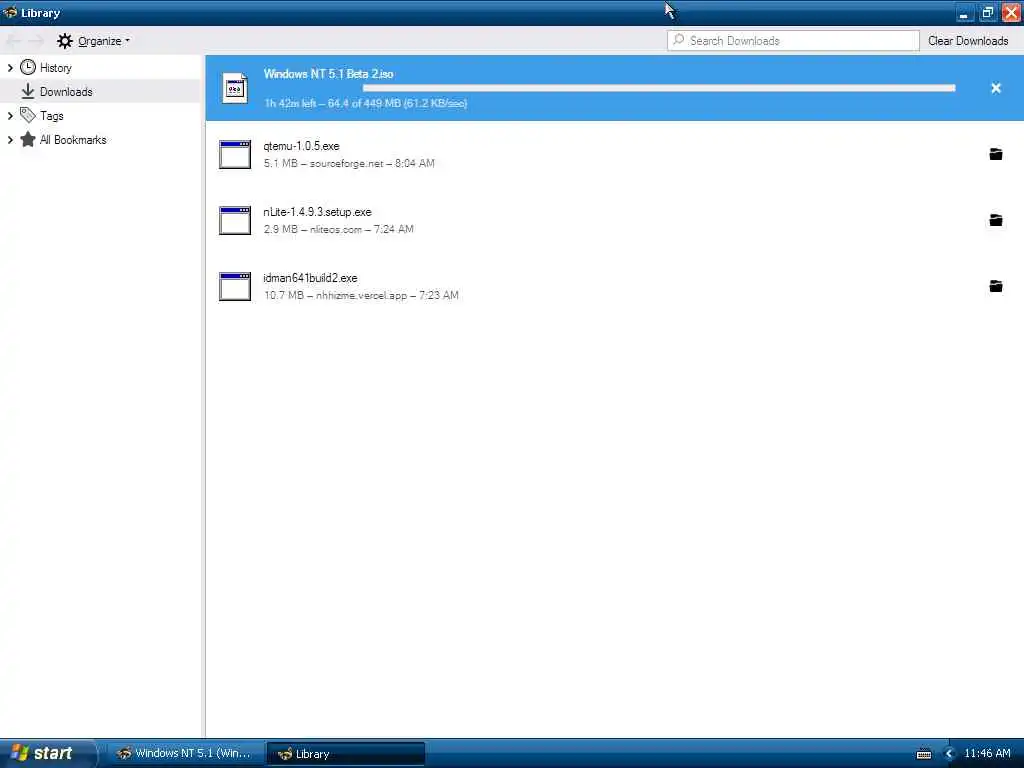This screenshot has width=1024, height=768.
Task: Go forward with the forward arrow
Action: [x=36, y=40]
